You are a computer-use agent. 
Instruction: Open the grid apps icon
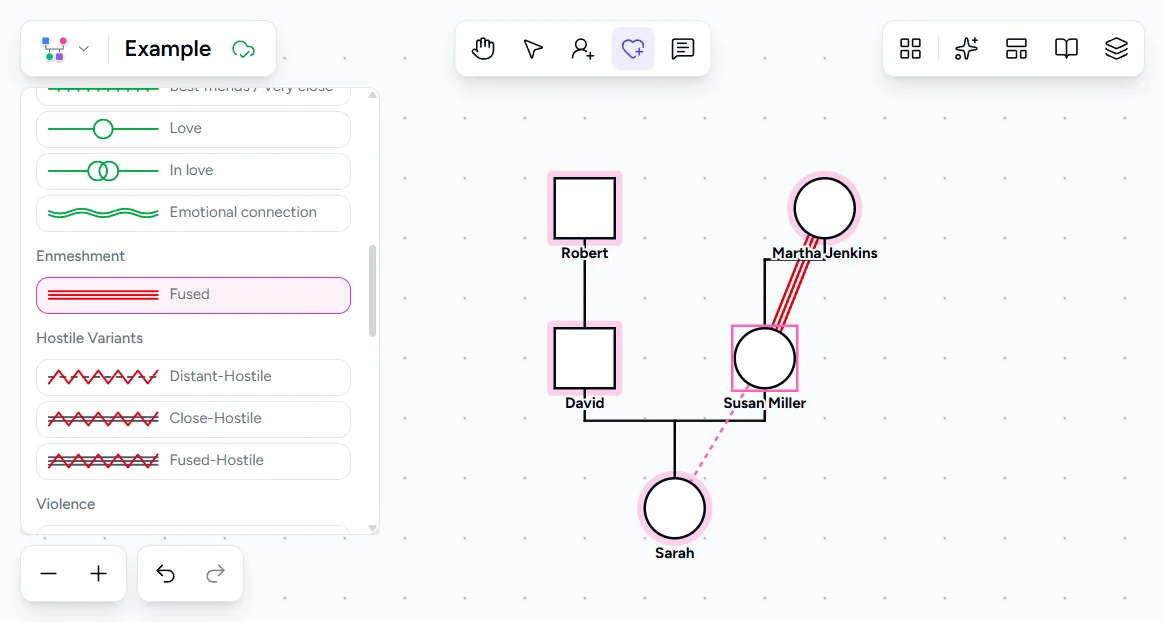910,49
